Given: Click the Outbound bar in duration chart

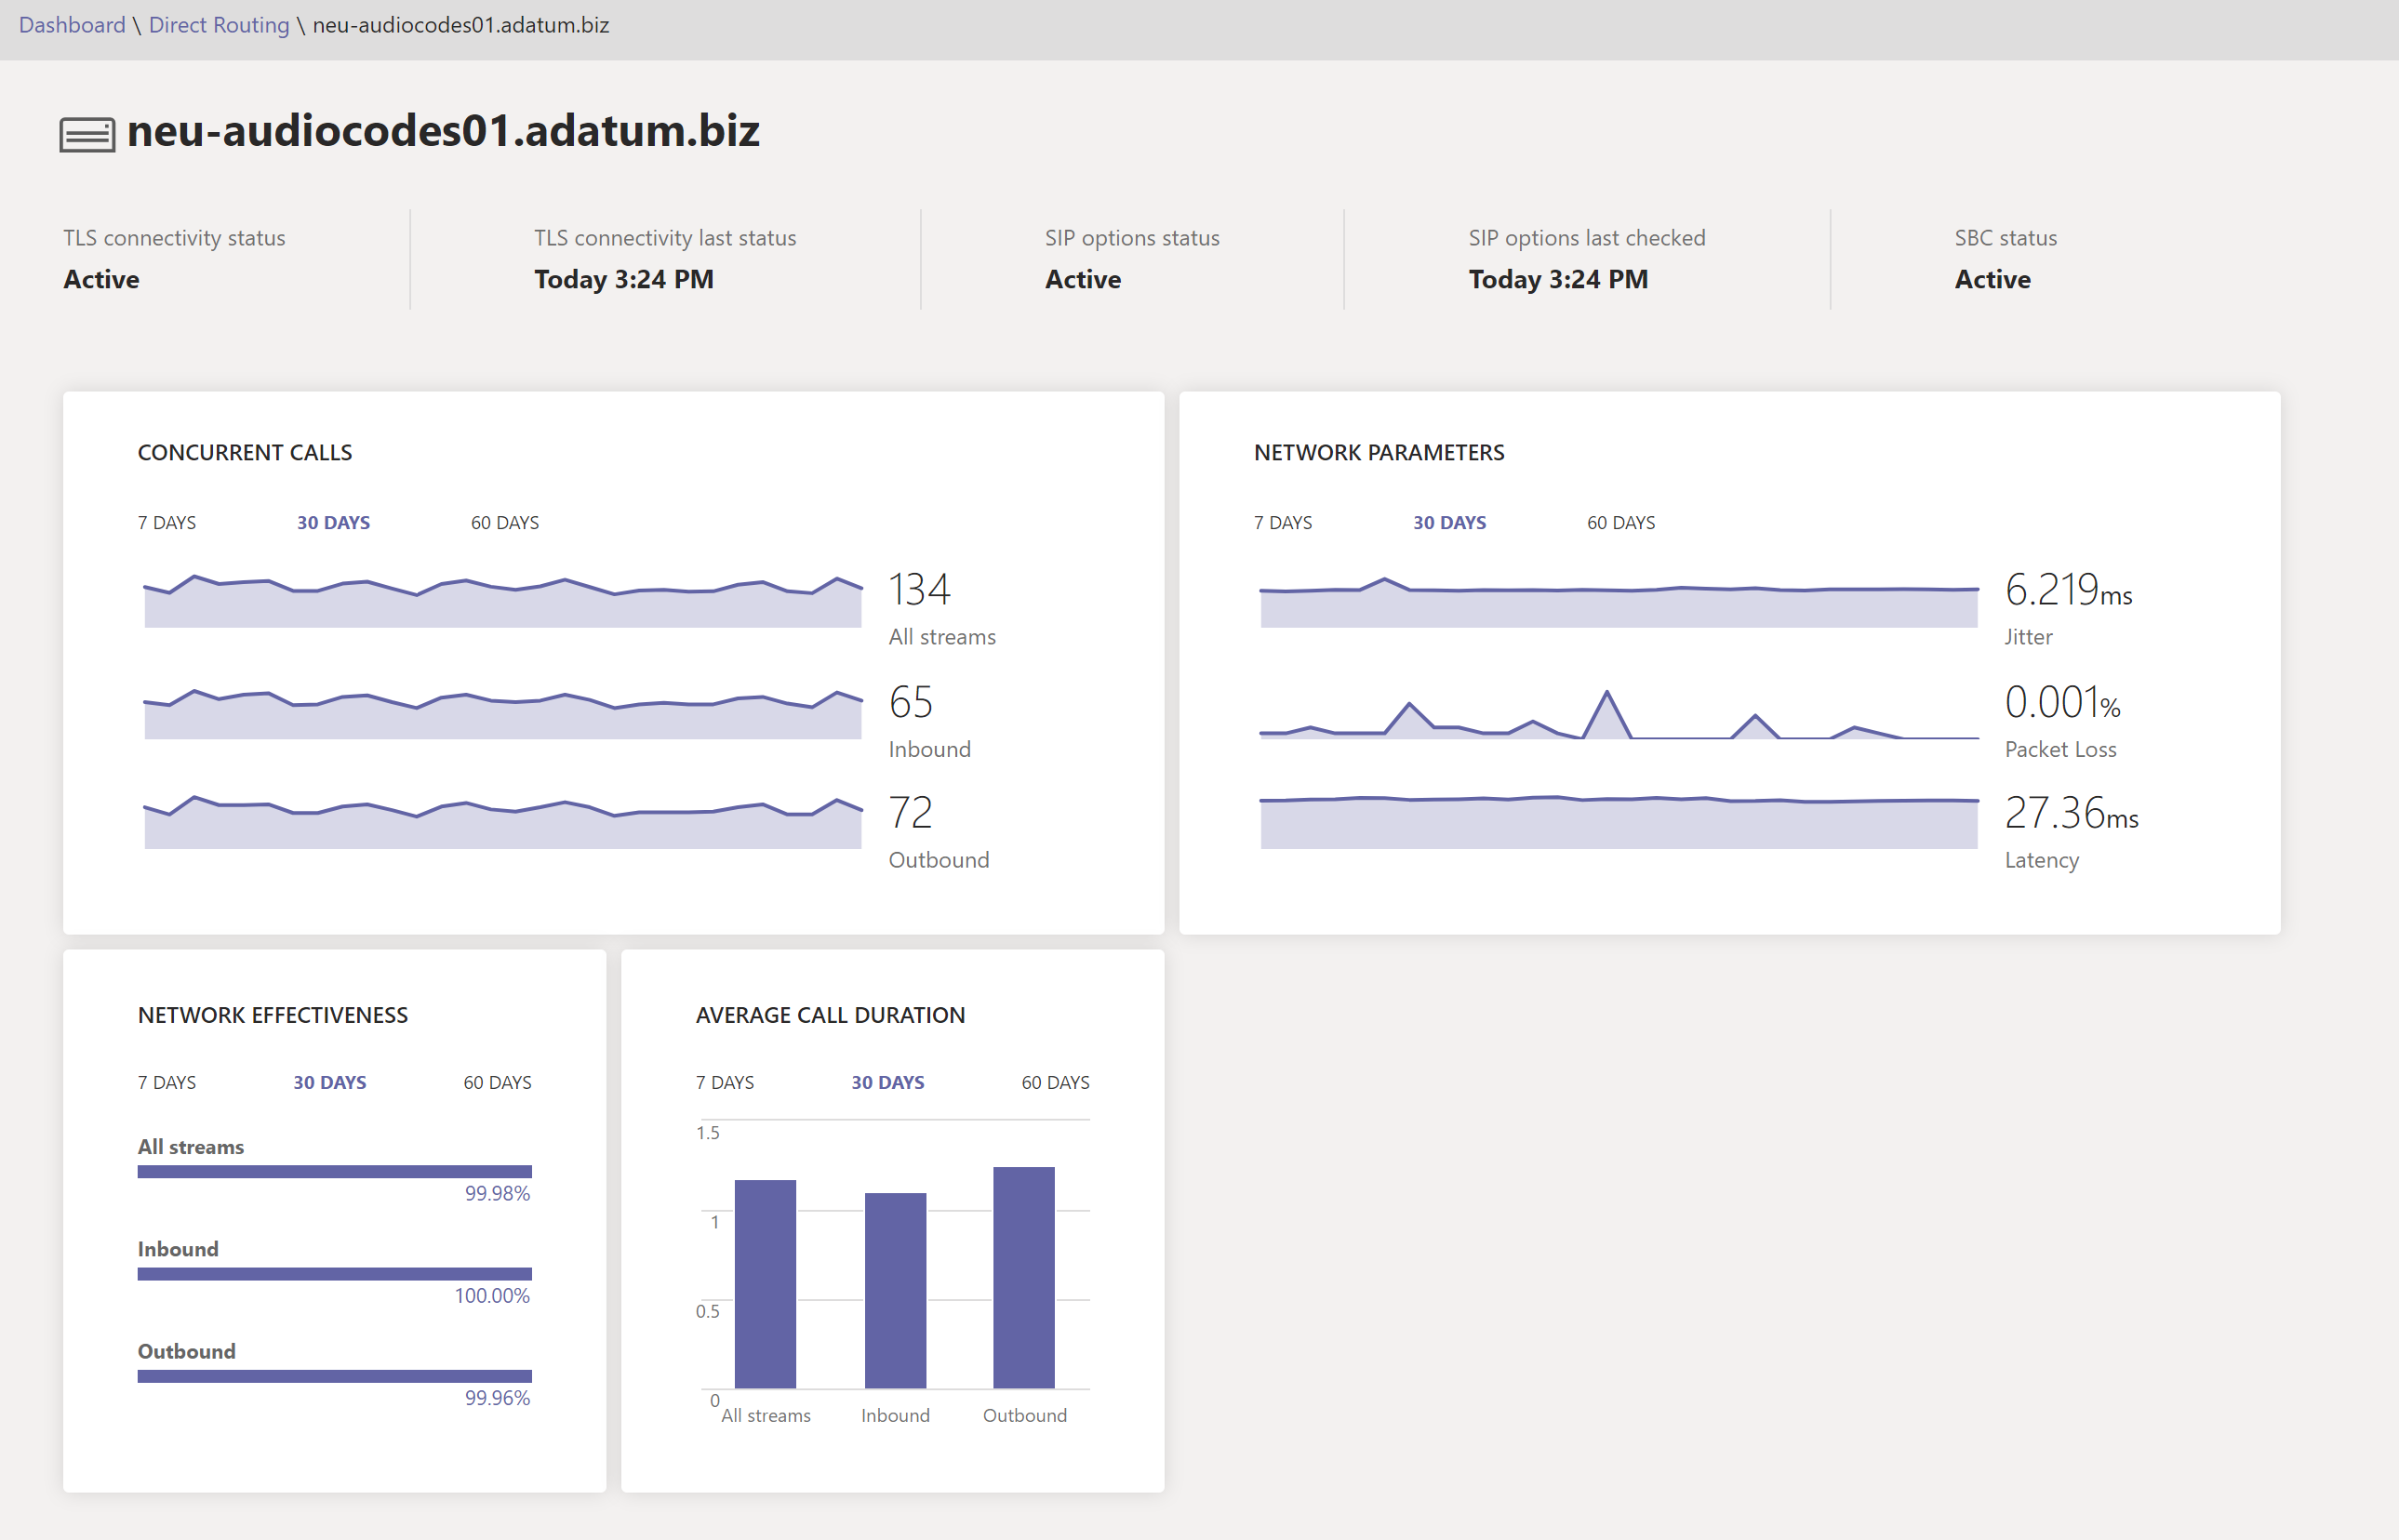Looking at the screenshot, I should [x=1024, y=1277].
